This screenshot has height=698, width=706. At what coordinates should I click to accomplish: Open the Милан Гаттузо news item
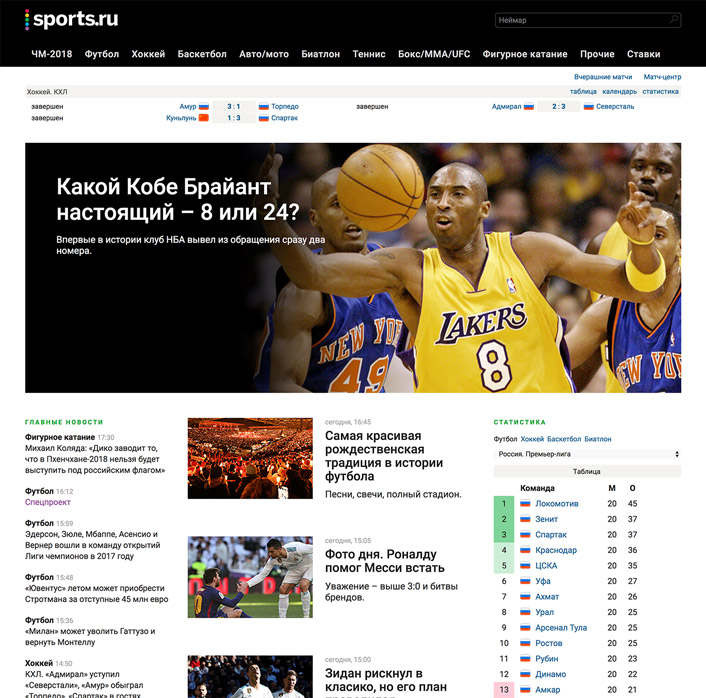pyautogui.click(x=90, y=637)
